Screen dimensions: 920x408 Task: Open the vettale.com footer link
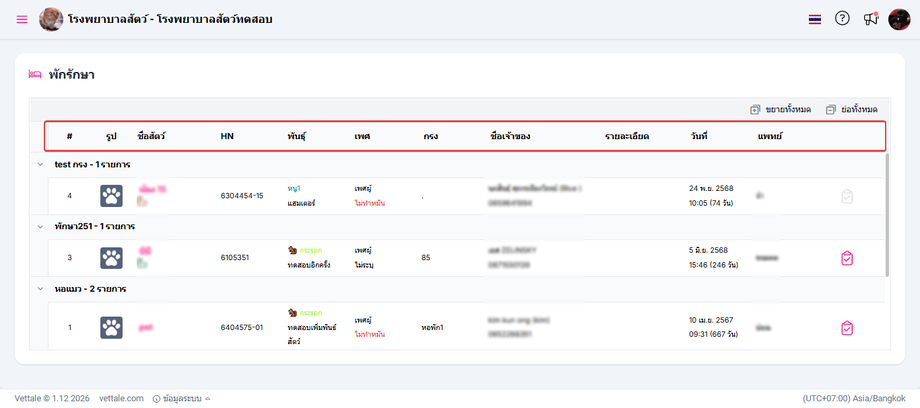(x=122, y=398)
